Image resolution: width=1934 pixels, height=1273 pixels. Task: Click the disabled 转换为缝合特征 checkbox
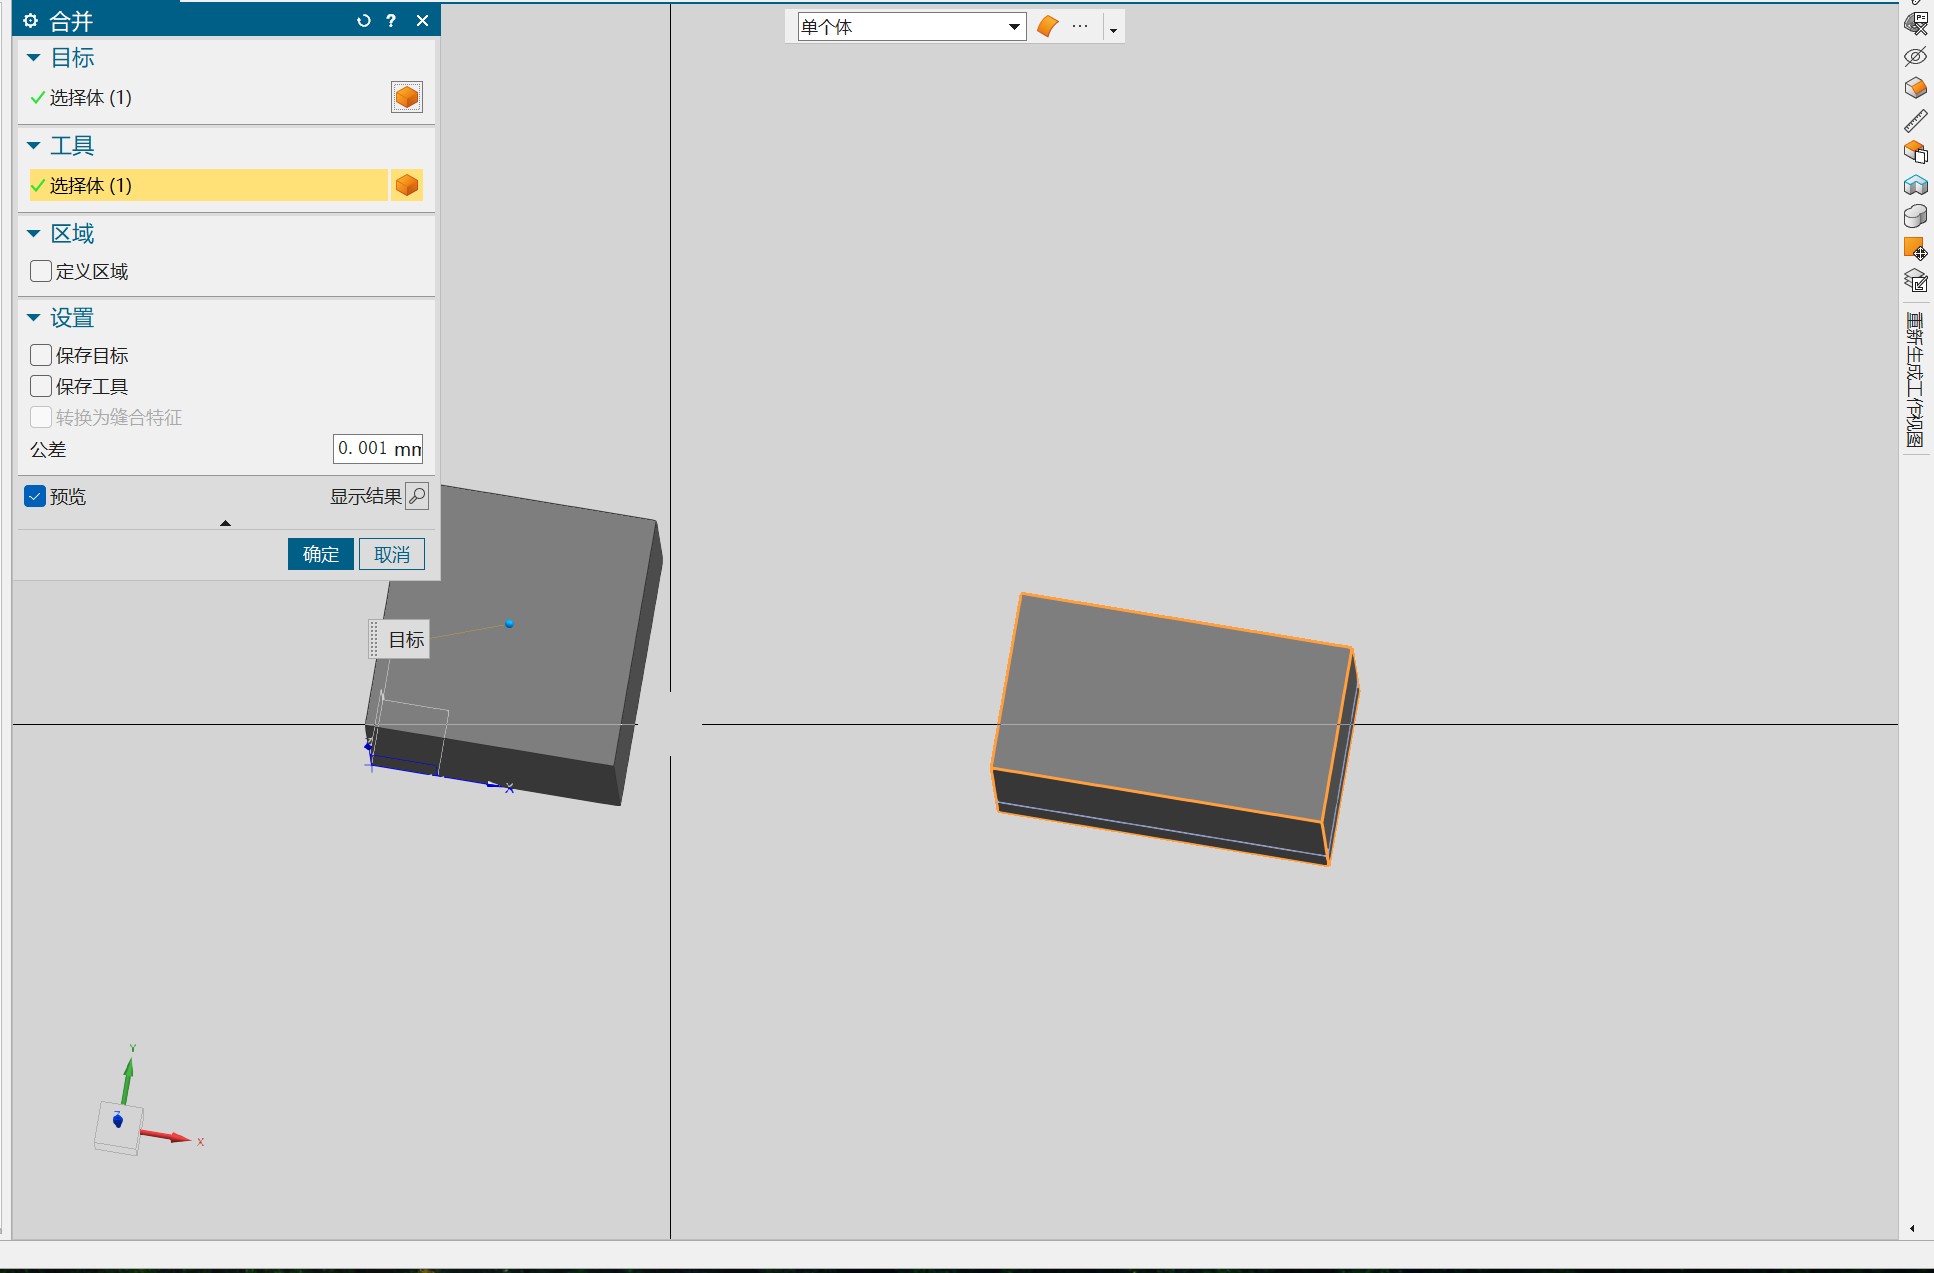pyautogui.click(x=41, y=417)
